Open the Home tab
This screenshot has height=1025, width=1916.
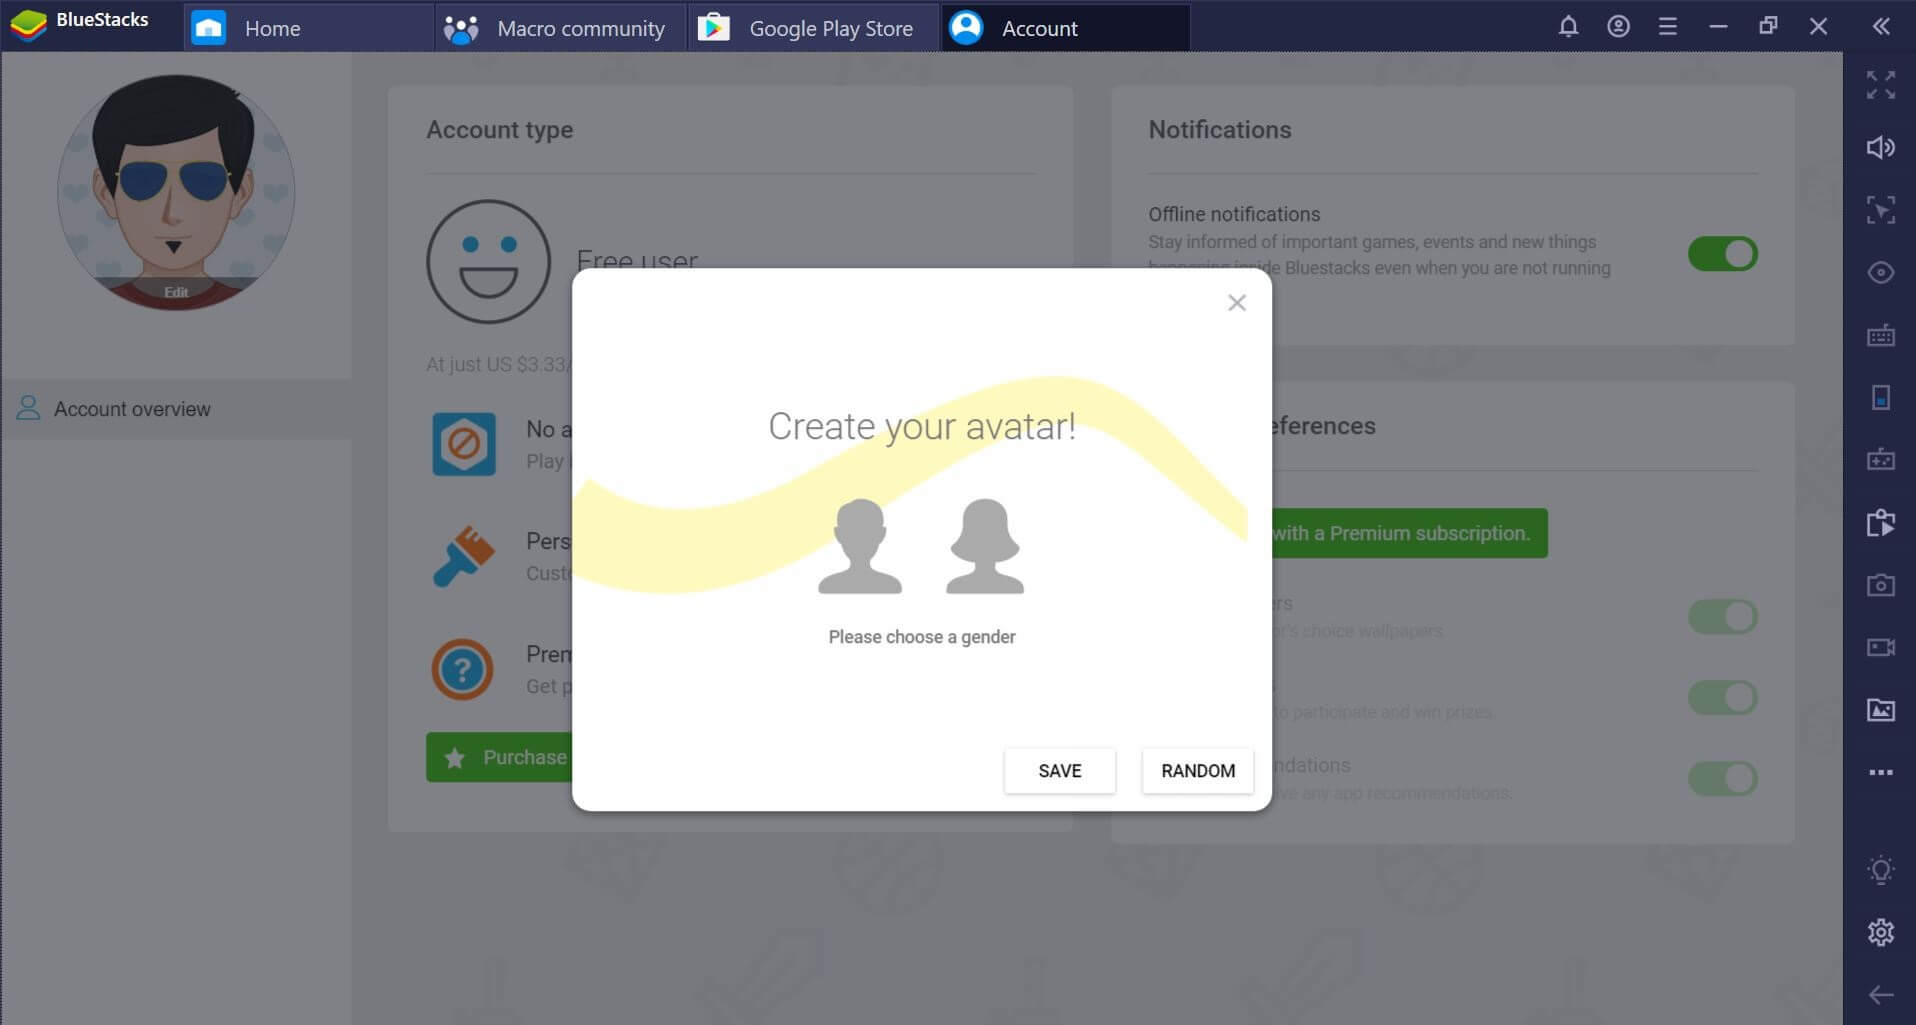click(x=271, y=28)
